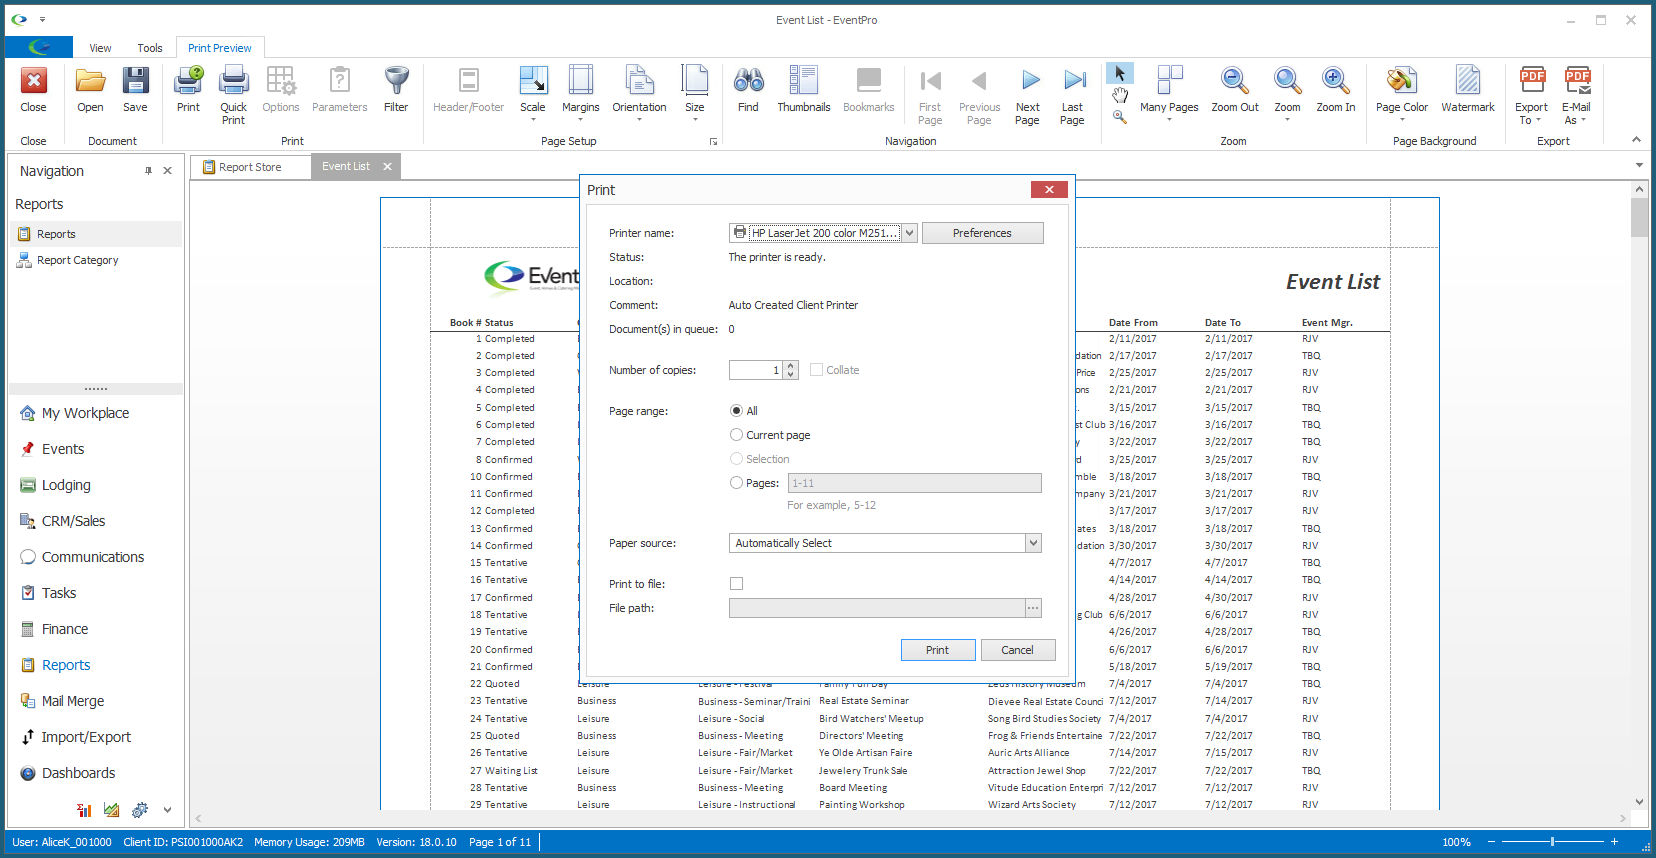Open the Filter funnel tool
1656x858 pixels.
[396, 81]
